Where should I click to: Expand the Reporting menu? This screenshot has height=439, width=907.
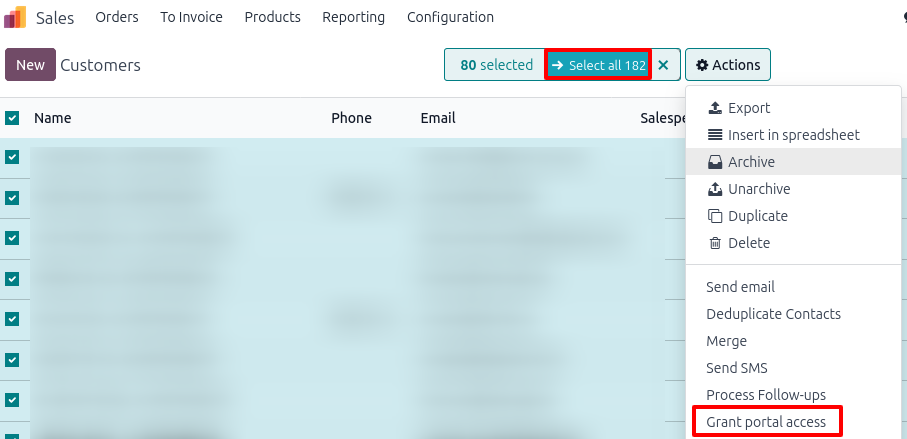click(353, 17)
